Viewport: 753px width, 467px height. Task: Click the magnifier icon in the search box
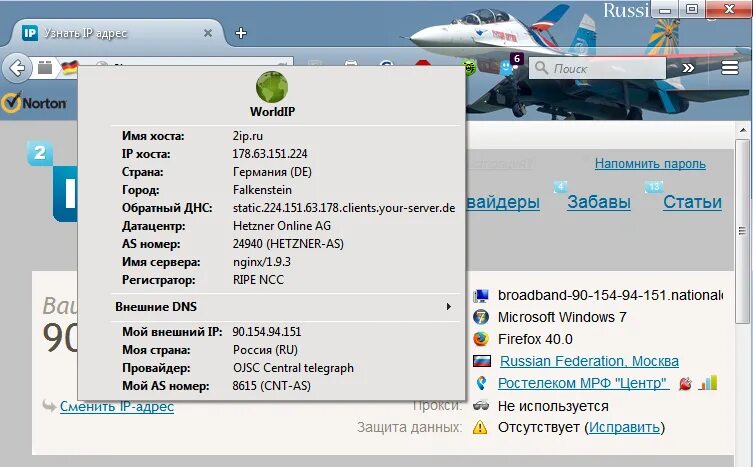541,68
